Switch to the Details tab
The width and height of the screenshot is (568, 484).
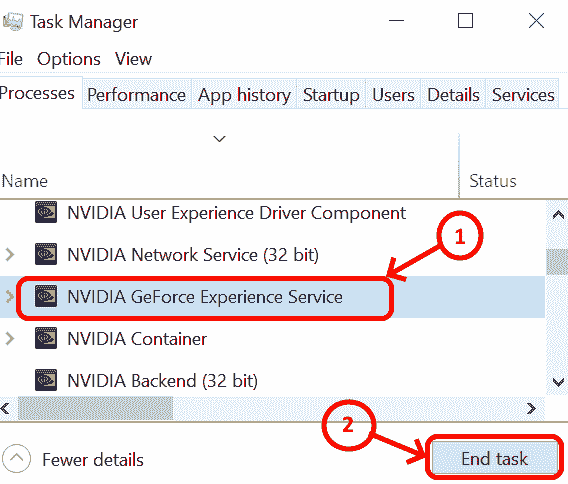(x=453, y=95)
